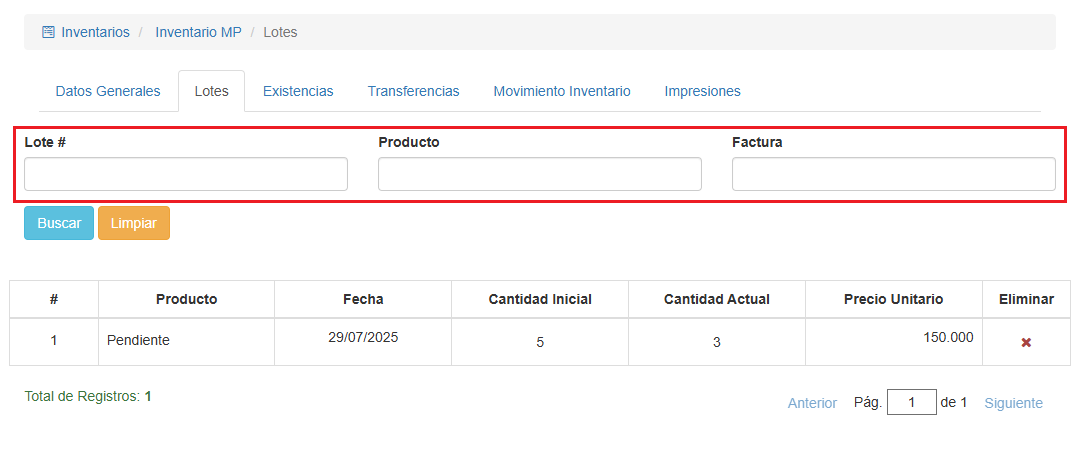Click the inventory icon in the breadcrumb
1077x476 pixels.
coord(48,32)
